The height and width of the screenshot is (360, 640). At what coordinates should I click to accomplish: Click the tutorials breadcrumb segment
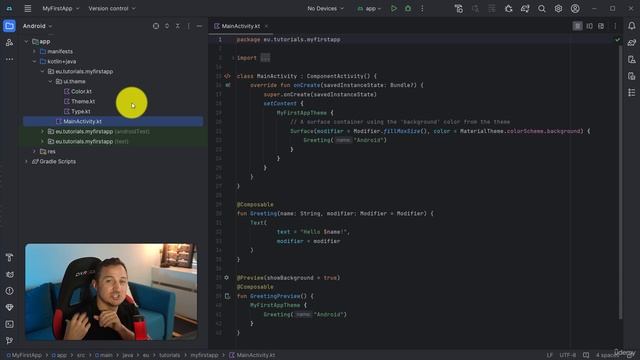coord(169,355)
